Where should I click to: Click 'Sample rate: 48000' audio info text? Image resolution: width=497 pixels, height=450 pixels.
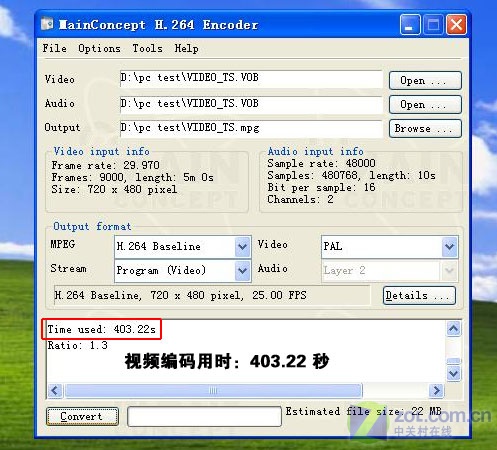(321, 163)
